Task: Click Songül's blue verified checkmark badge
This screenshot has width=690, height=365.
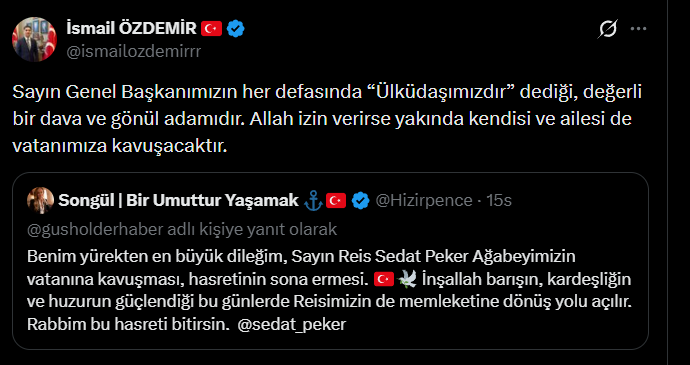Action: (x=361, y=201)
